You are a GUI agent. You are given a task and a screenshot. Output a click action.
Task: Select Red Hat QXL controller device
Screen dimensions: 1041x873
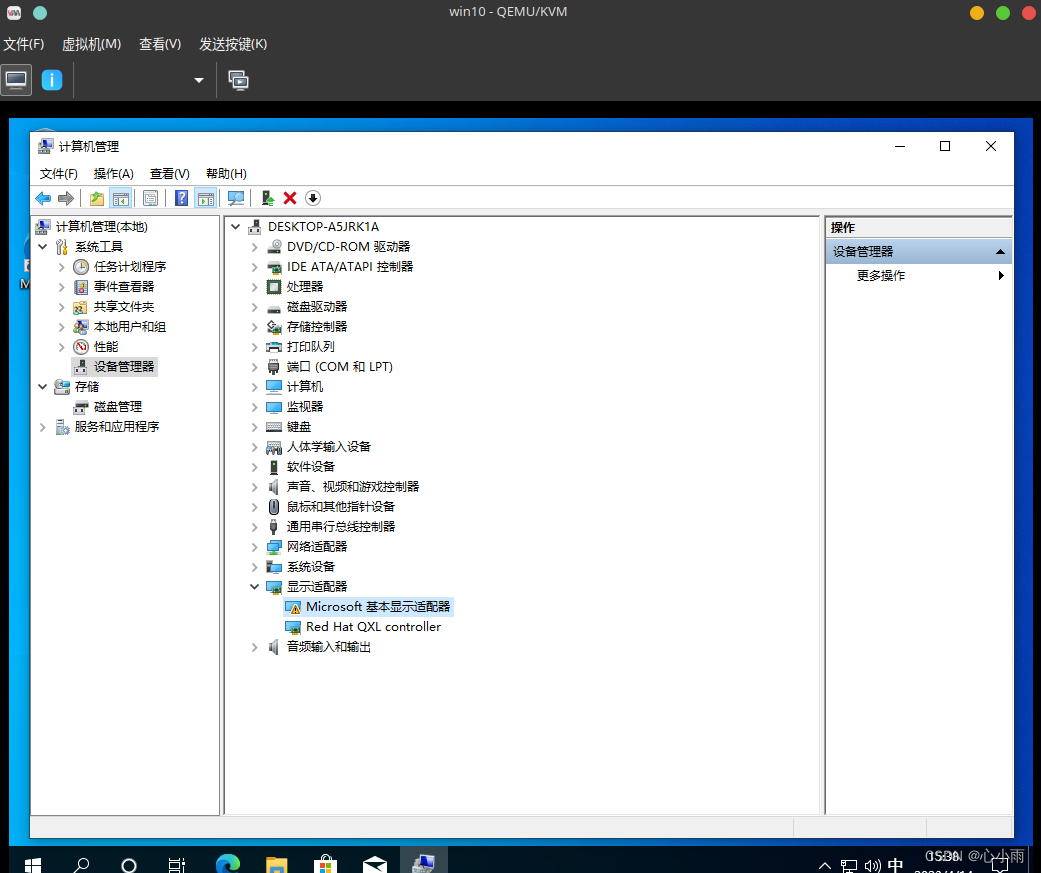click(373, 627)
